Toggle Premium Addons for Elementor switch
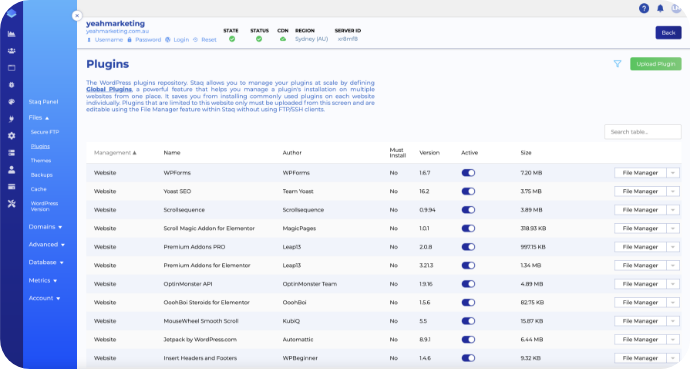This screenshot has height=369, width=690. (x=468, y=265)
